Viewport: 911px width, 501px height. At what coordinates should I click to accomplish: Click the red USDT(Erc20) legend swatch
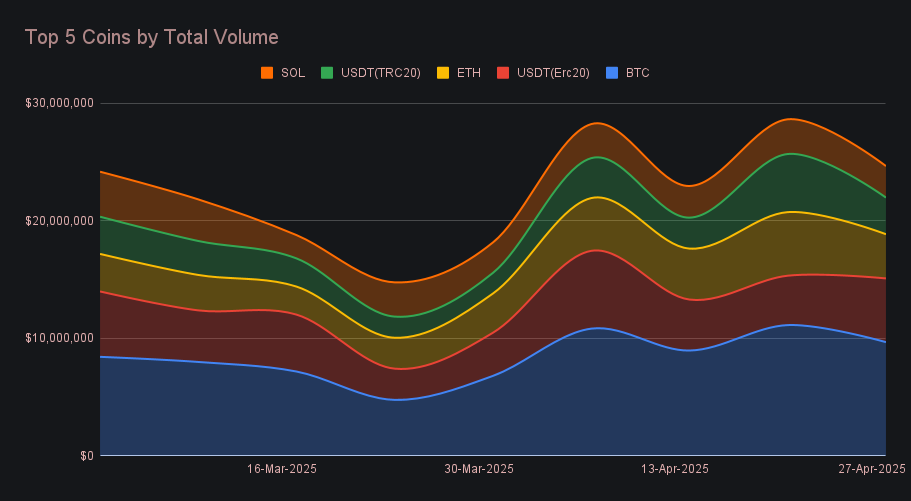click(x=505, y=73)
